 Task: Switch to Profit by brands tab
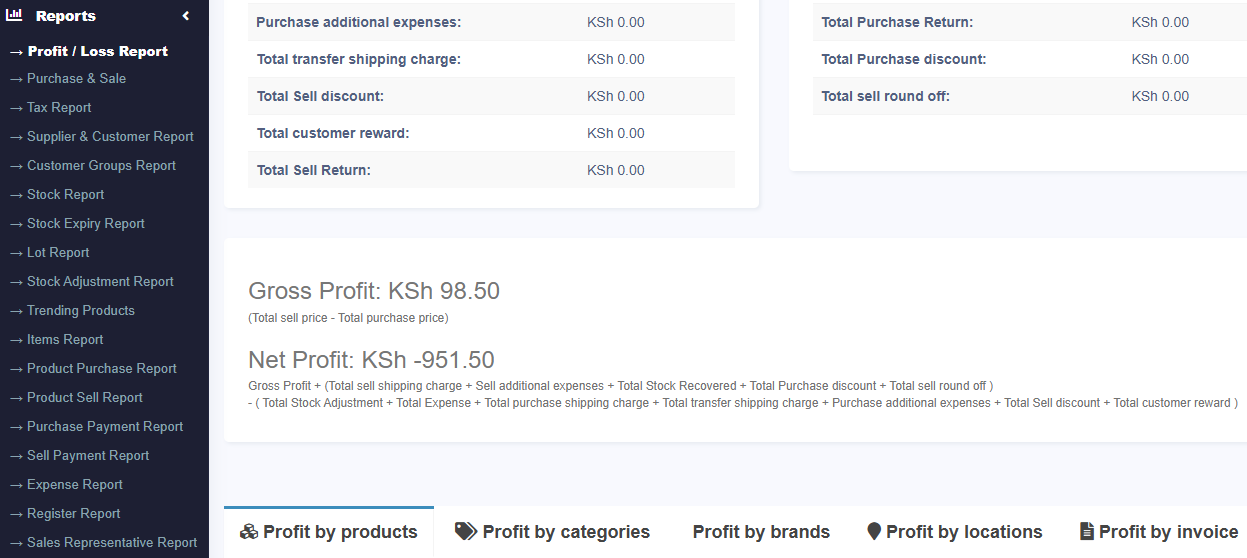coord(761,532)
